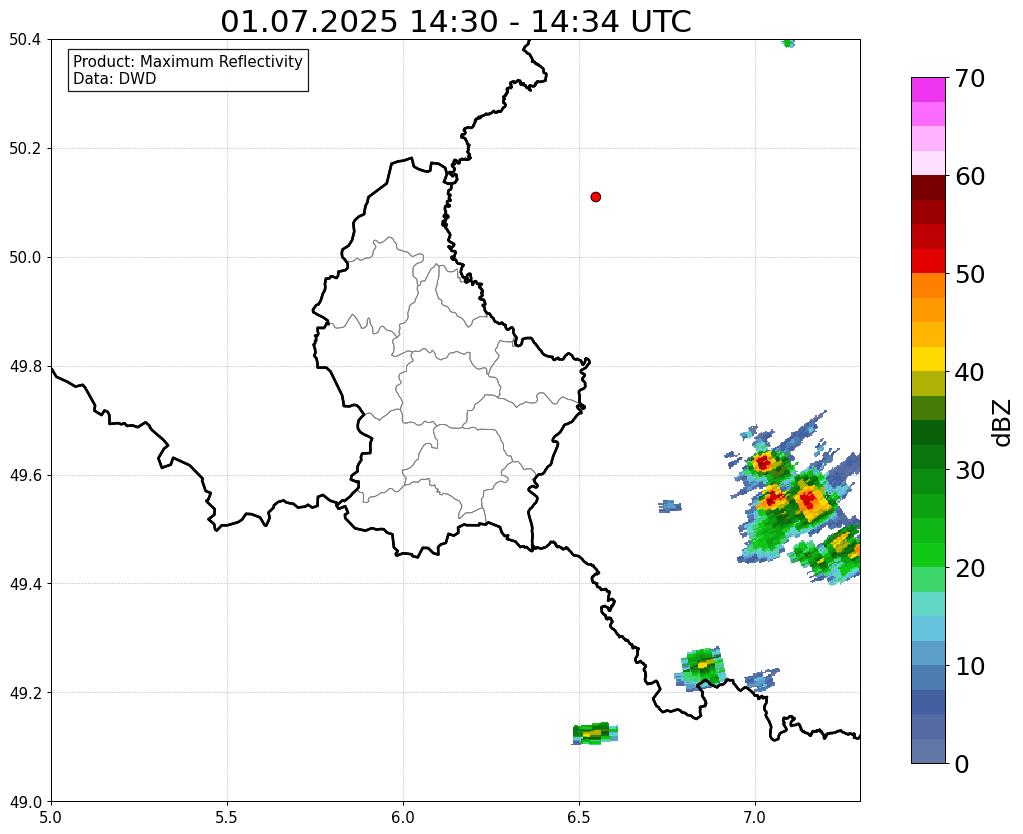Click the colorbar tick label "0"
The height and width of the screenshot is (834, 1023).
coord(962,764)
